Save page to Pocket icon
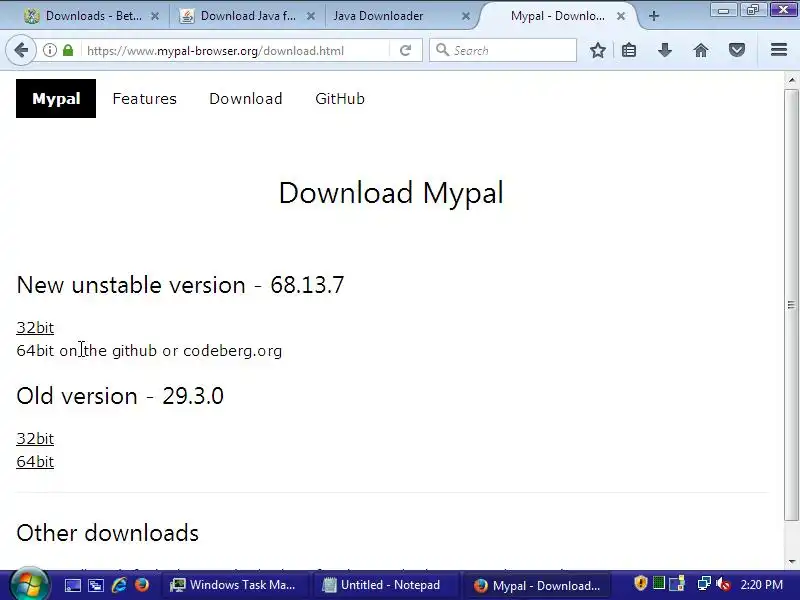This screenshot has width=800, height=600. pos(736,50)
